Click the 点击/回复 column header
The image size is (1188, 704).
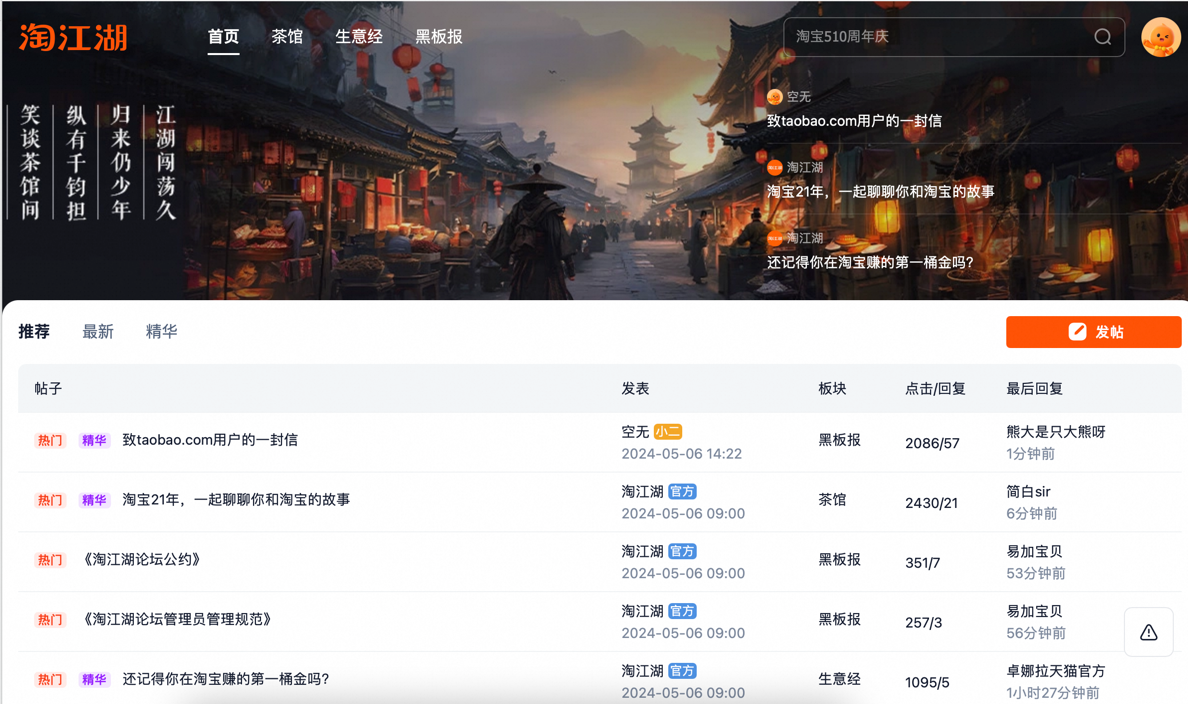935,389
